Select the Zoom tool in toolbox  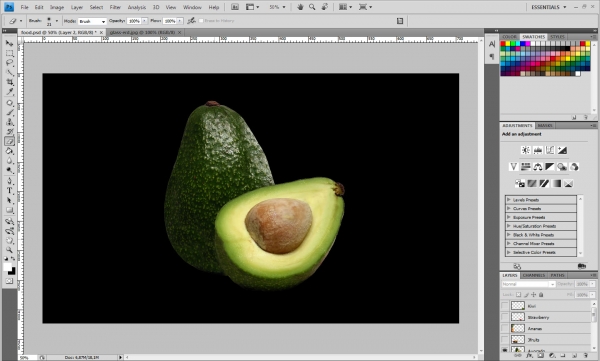(9, 250)
